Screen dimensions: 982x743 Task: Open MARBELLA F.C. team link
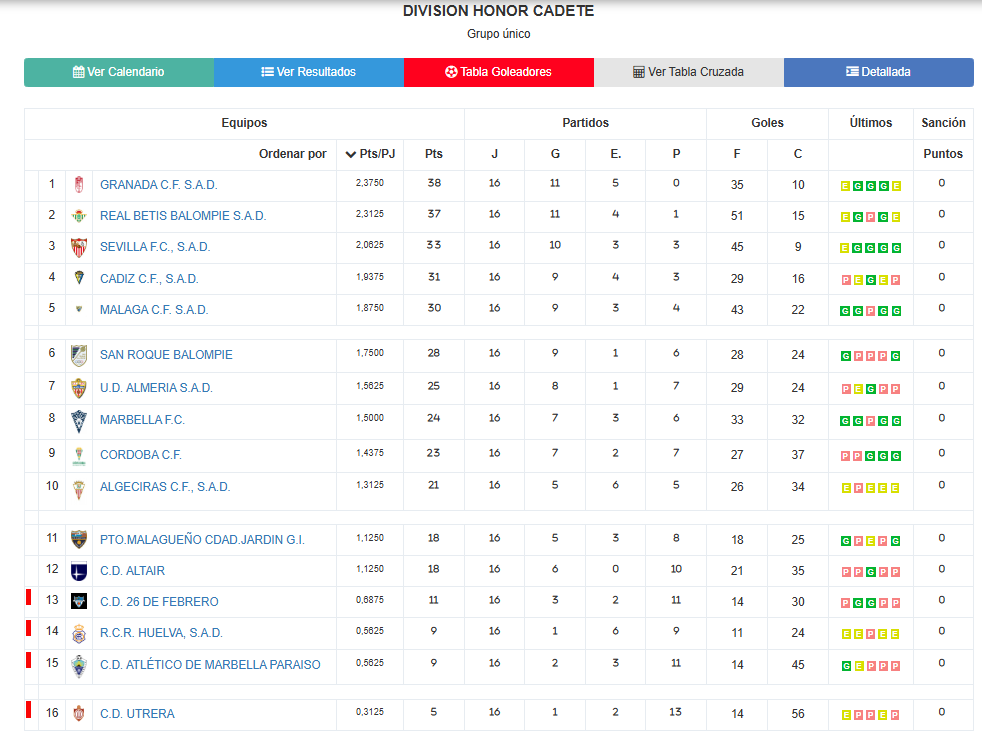(142, 420)
